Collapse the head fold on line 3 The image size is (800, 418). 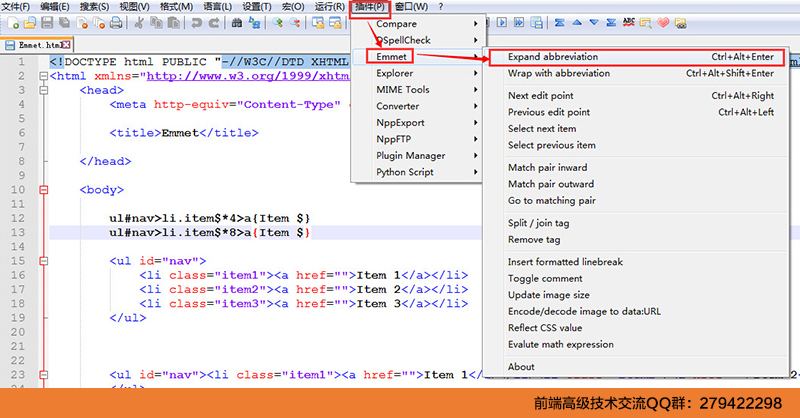tap(43, 90)
